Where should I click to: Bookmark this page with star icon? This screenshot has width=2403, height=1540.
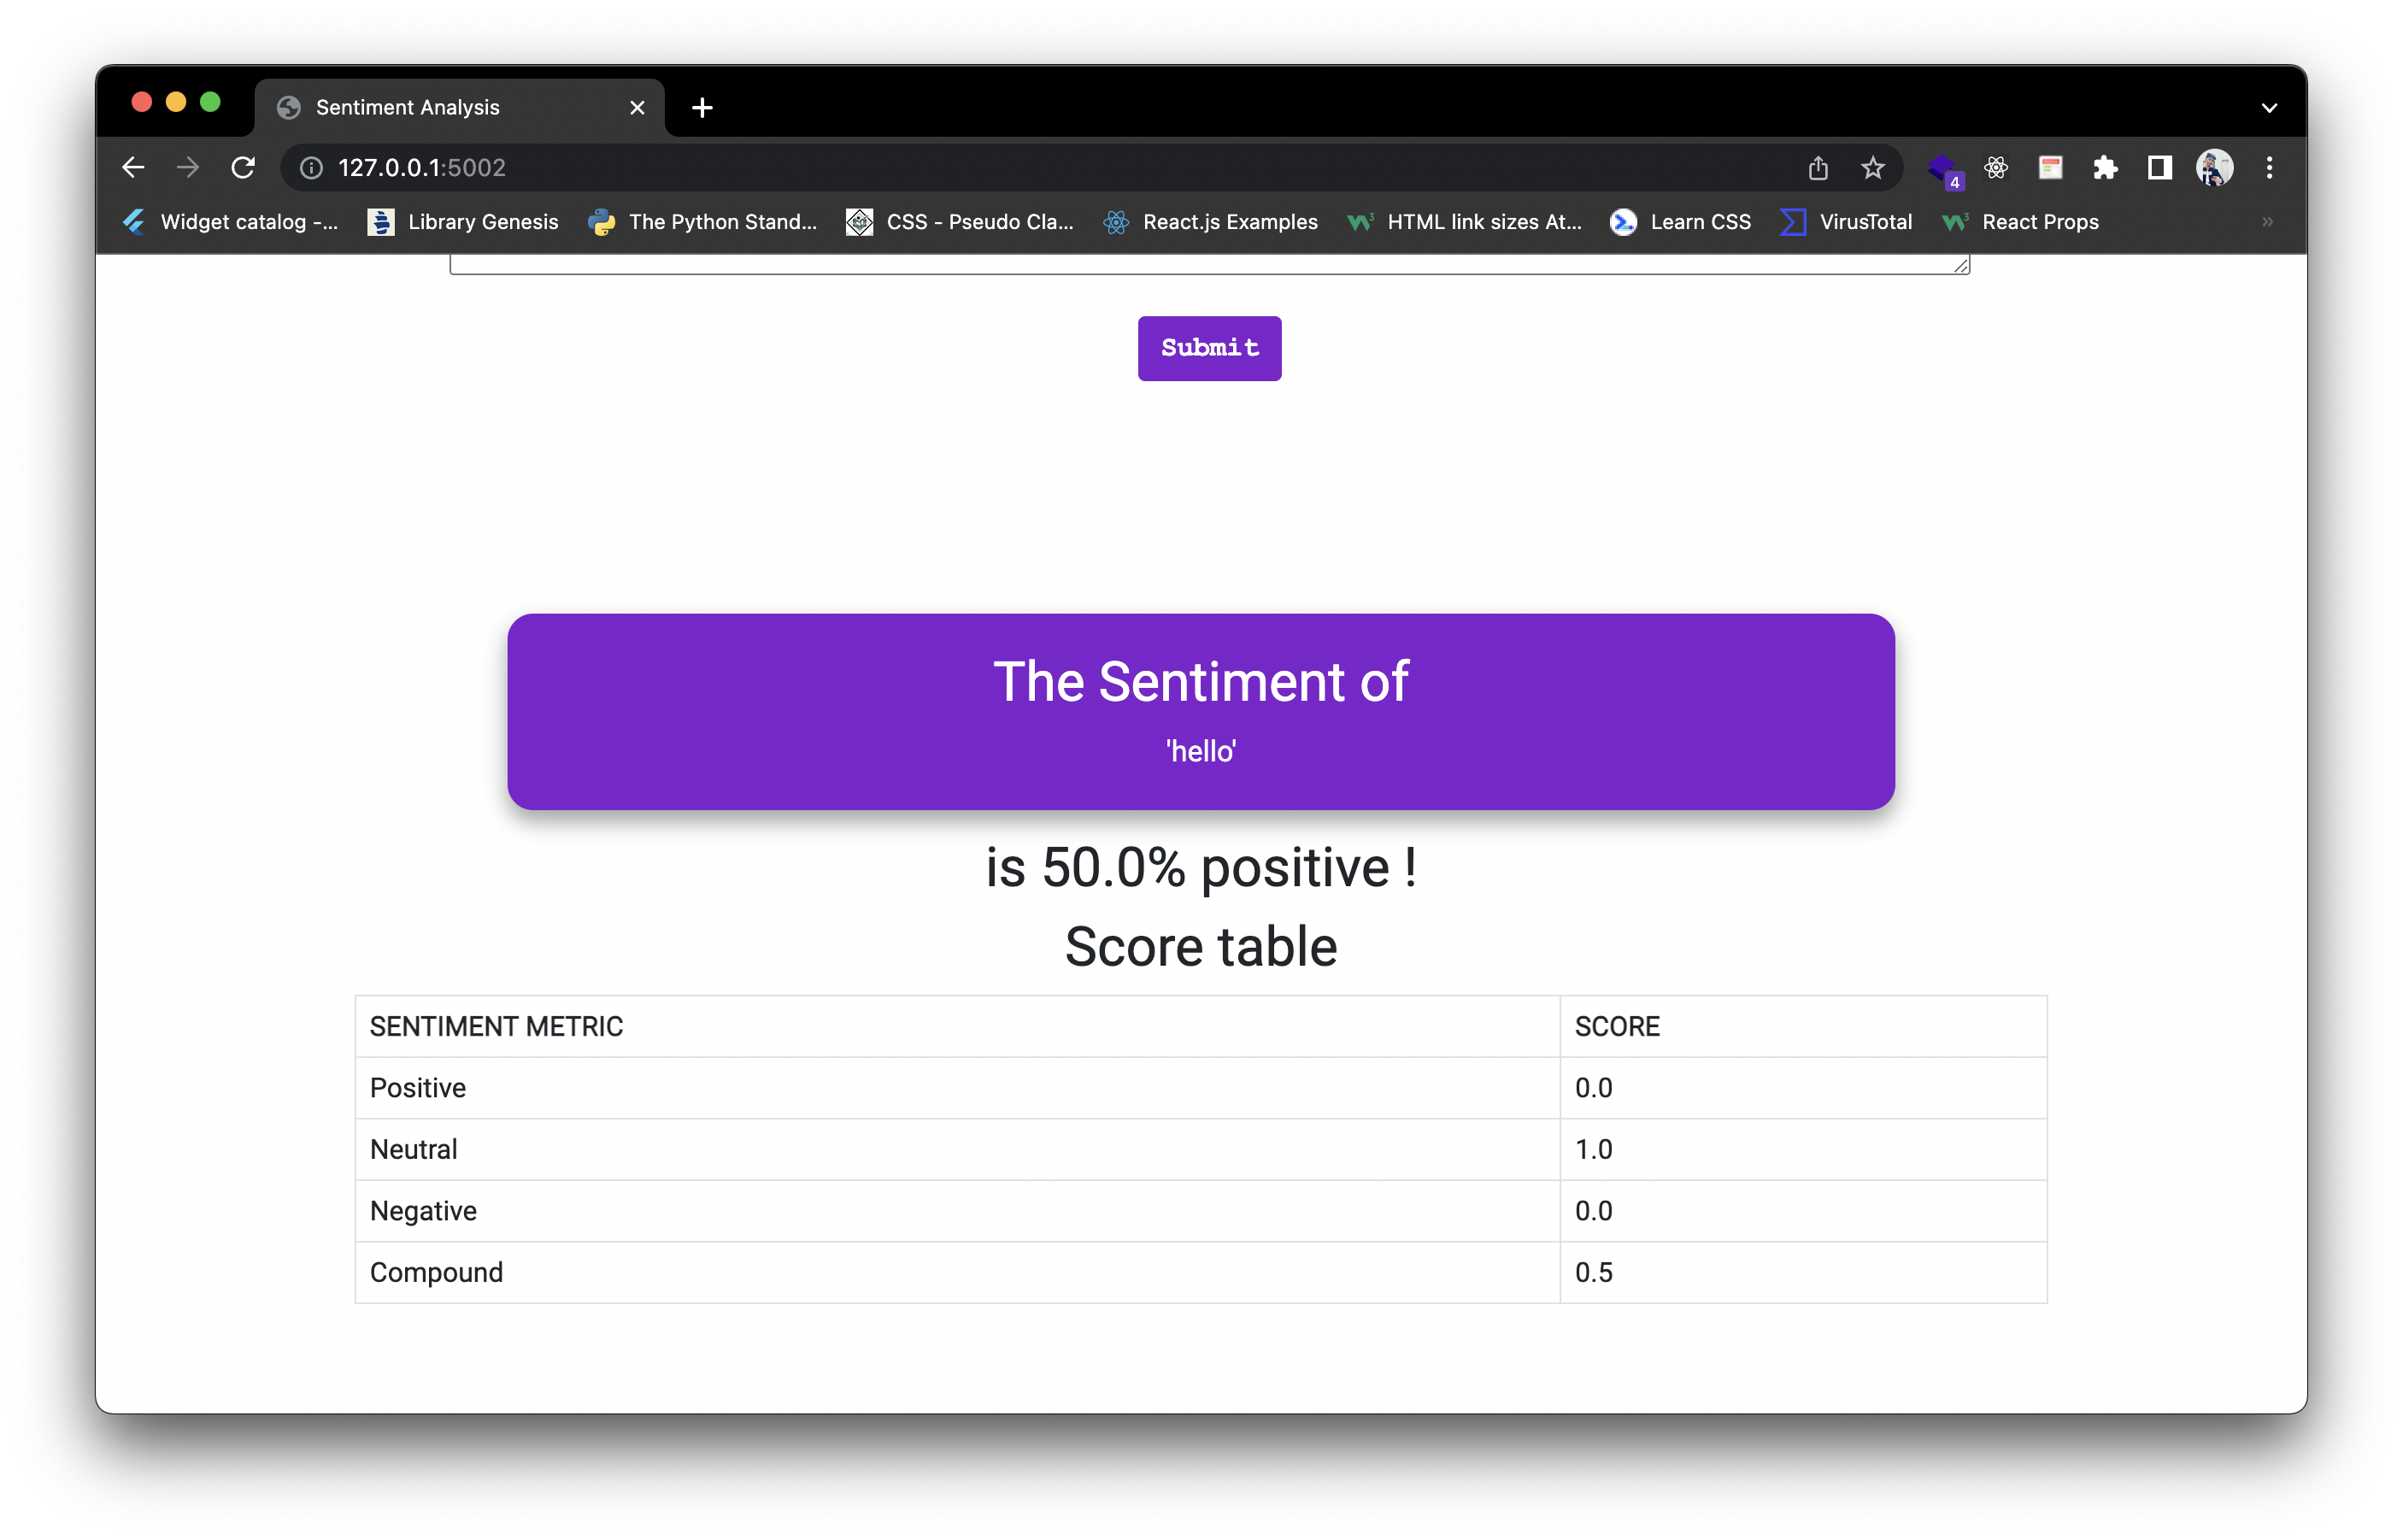(1872, 168)
